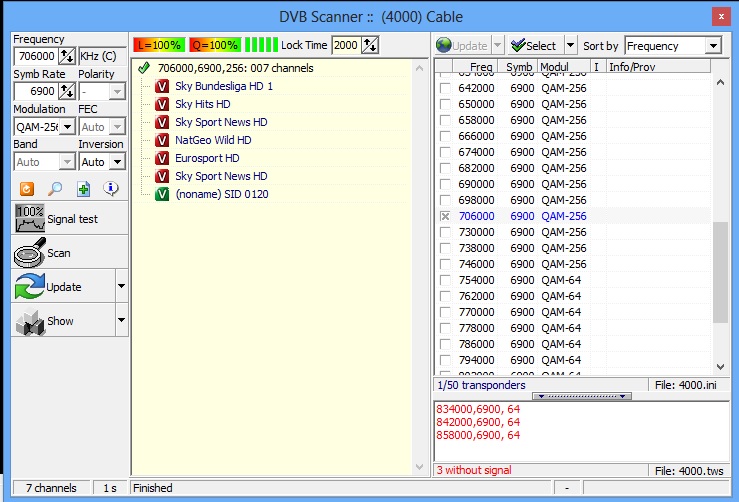Click the globe Update button in the transponder toolbar

click(x=462, y=46)
